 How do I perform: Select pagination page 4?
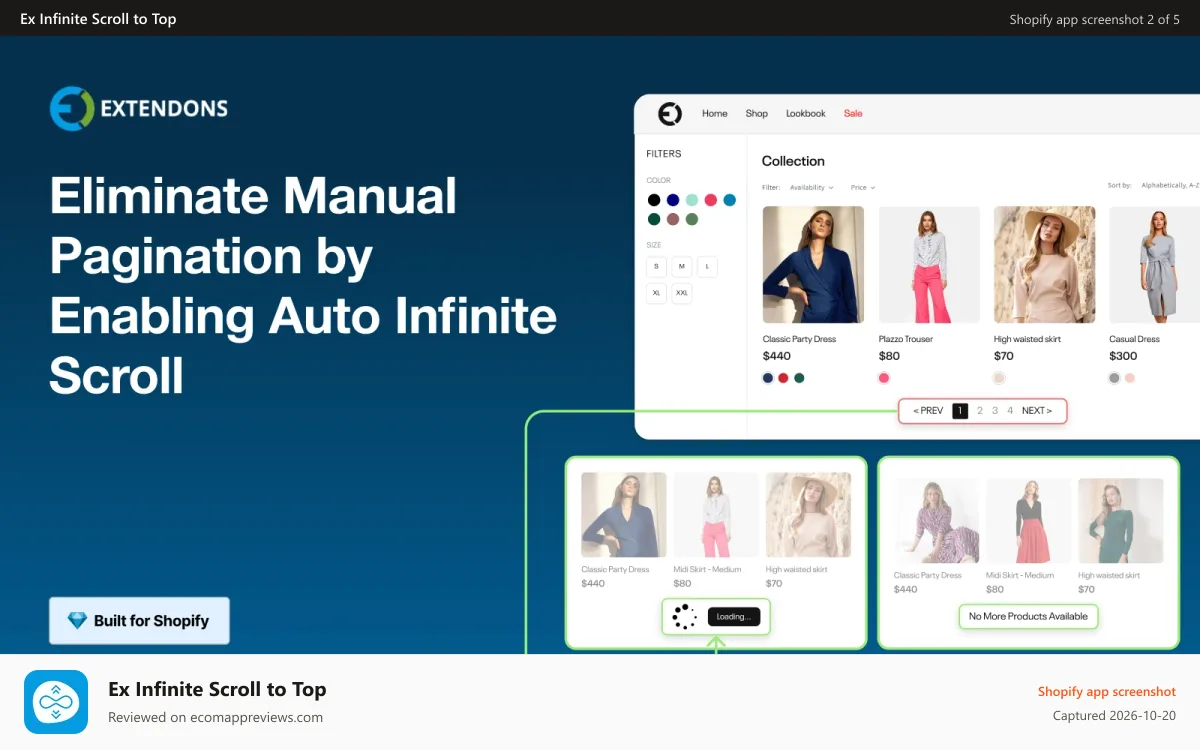pos(1010,411)
